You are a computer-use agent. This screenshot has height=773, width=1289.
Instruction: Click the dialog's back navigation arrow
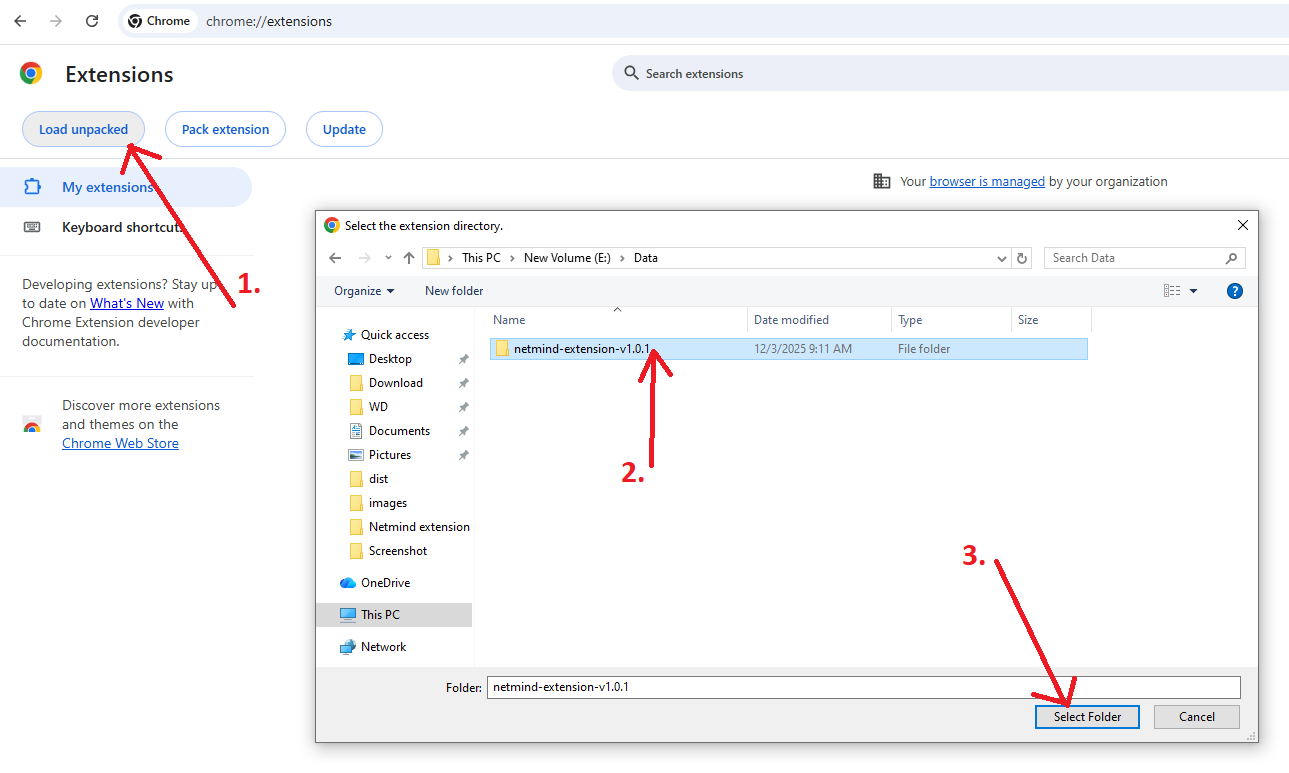coord(336,258)
